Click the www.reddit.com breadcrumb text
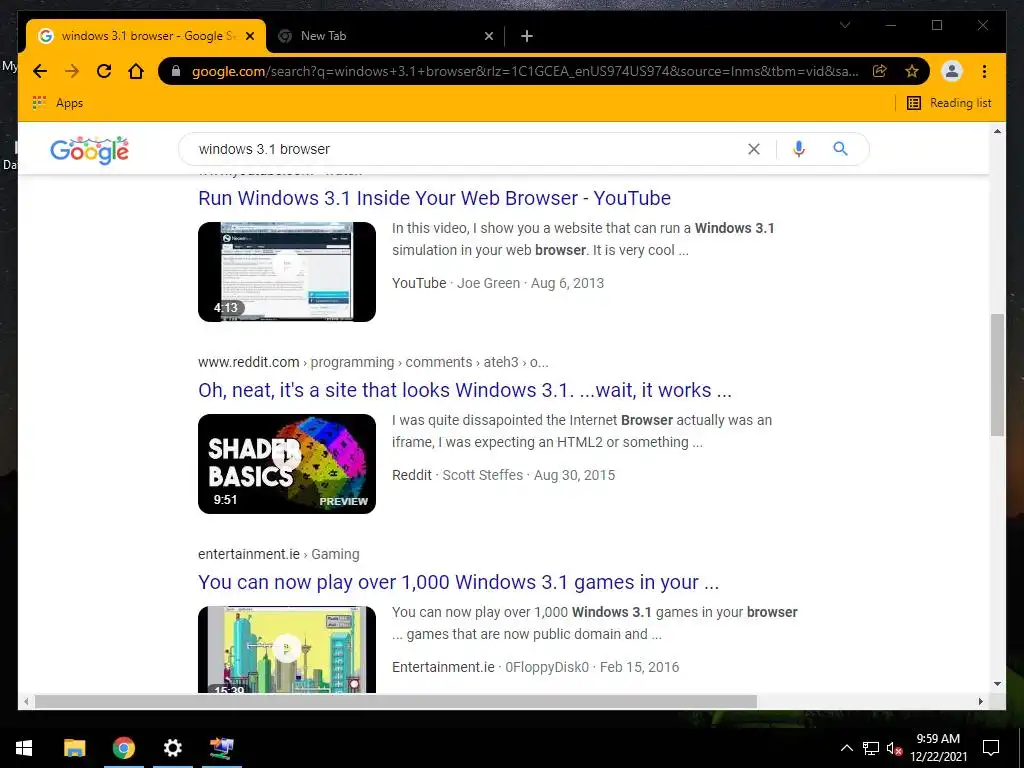The image size is (1024, 768). [x=248, y=362]
